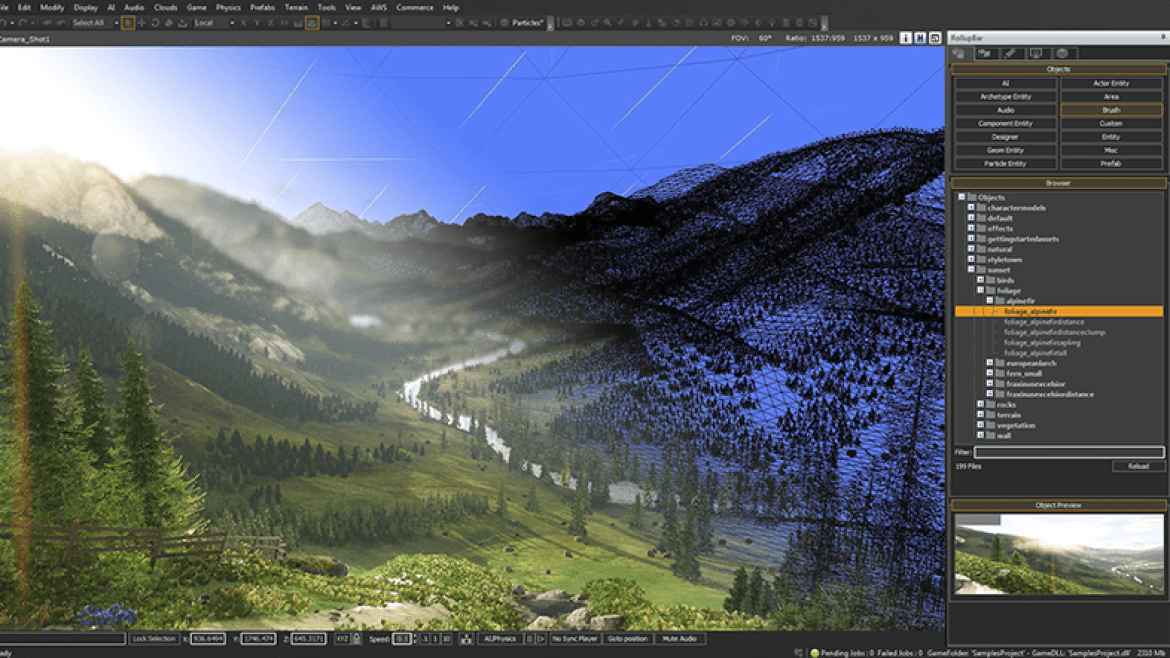
Task: Pin the RollupBar panel
Action: click(x=1163, y=37)
